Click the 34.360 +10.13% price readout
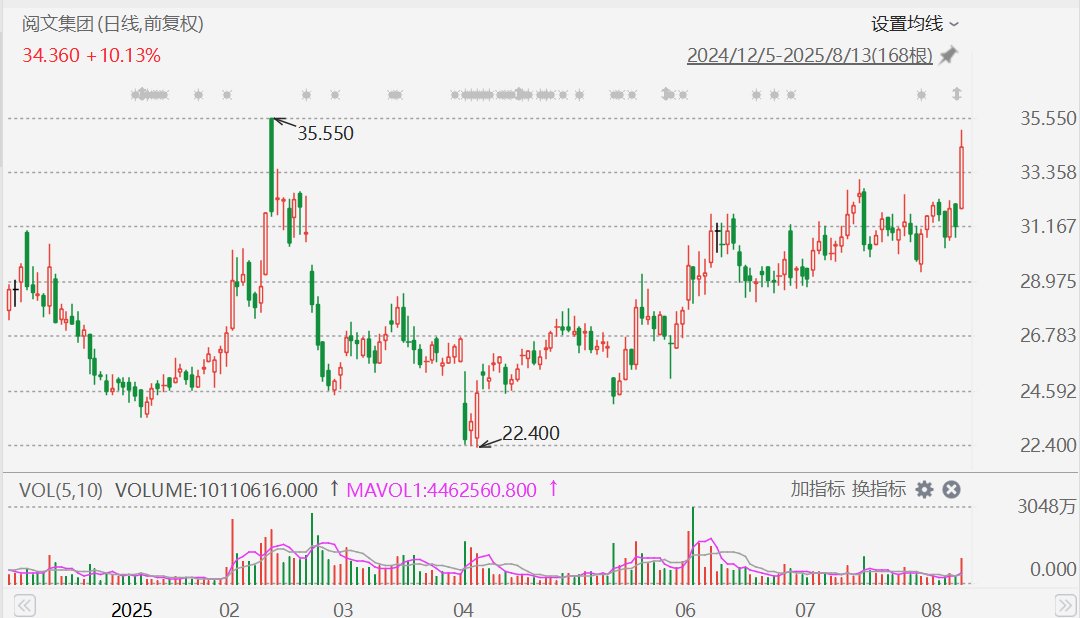Screen dimensions: 1080x618 tap(91, 56)
